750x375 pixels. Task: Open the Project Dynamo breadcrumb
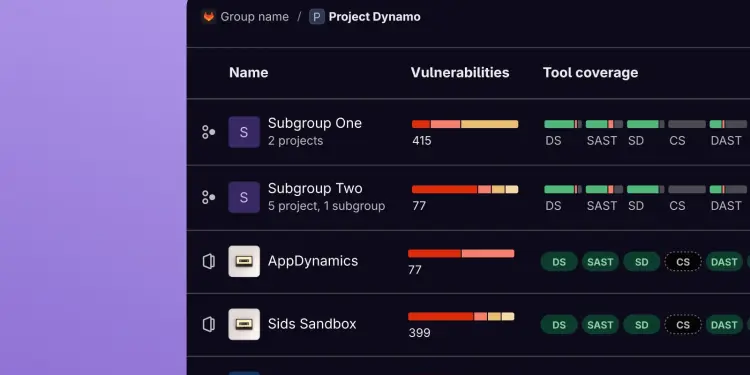click(x=375, y=17)
